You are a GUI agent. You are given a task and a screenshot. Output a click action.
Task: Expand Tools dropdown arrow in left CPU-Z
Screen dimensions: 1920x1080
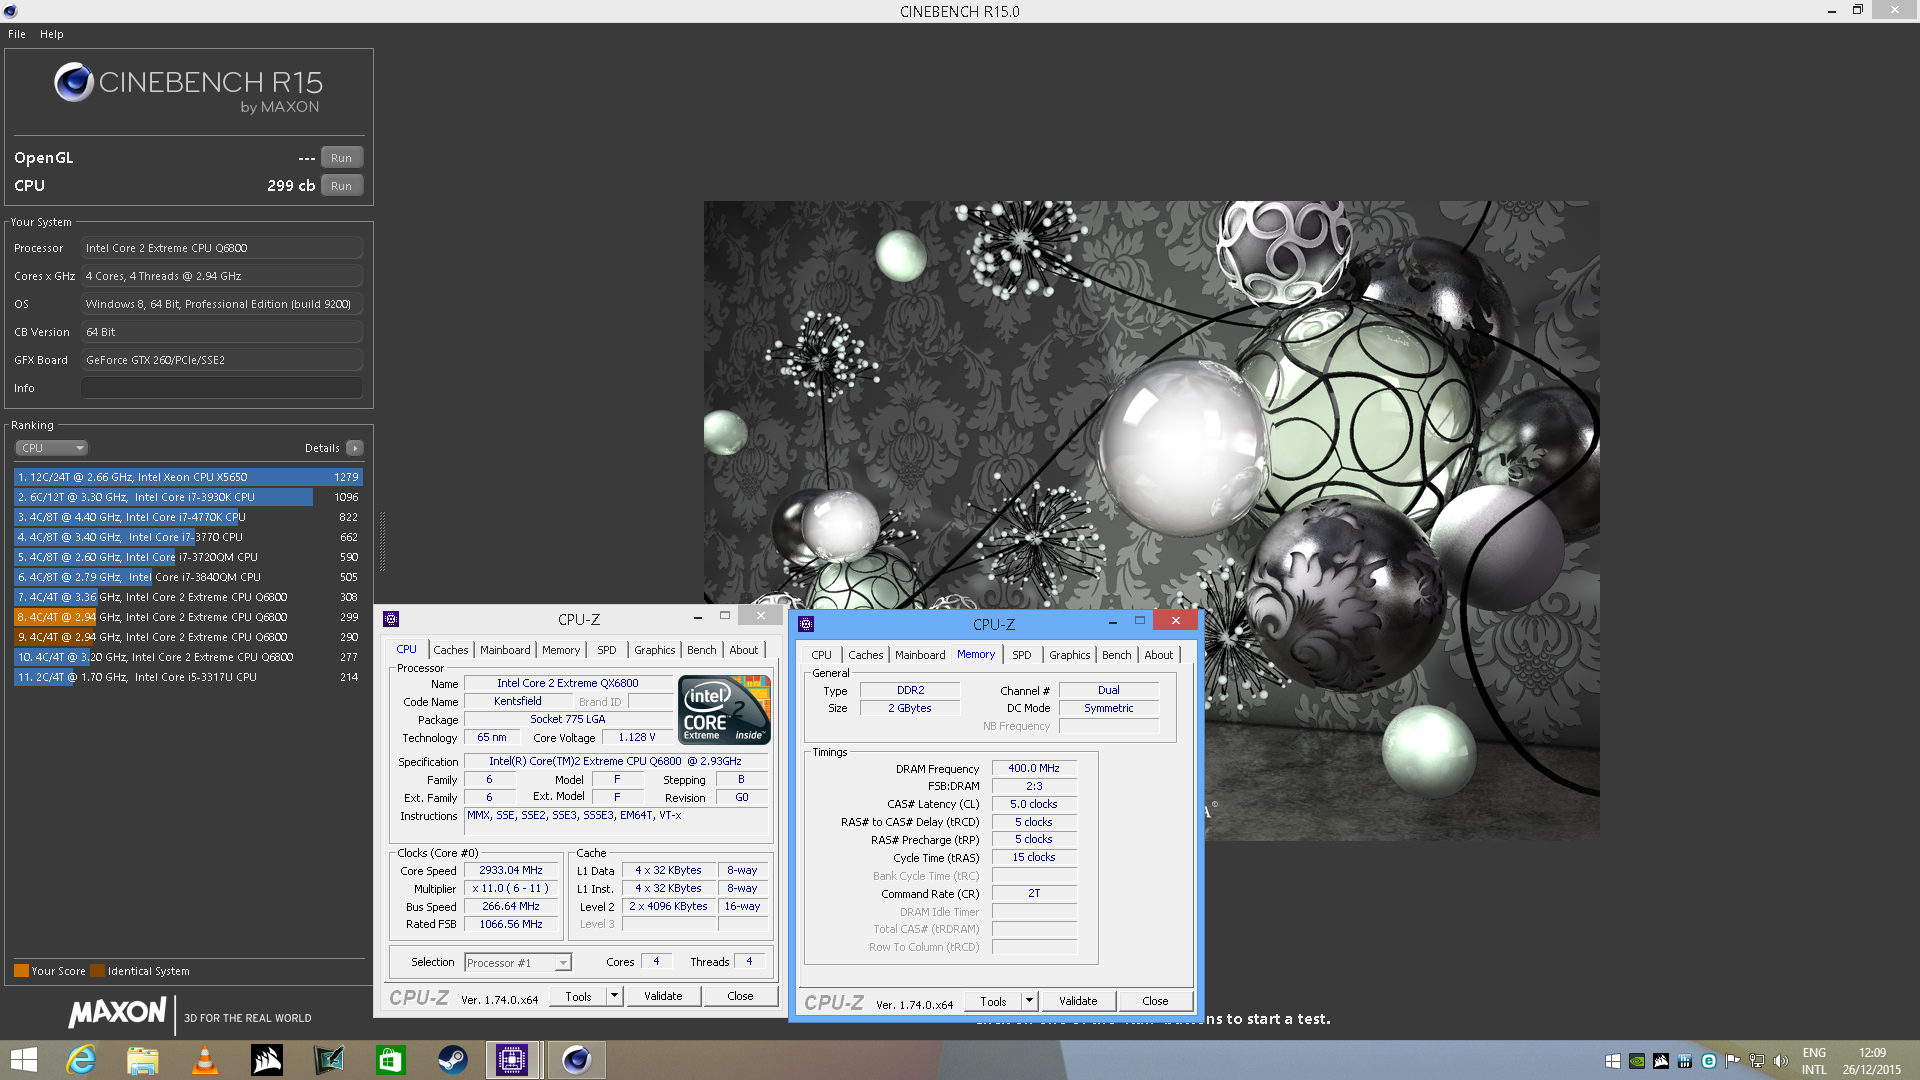tap(615, 996)
